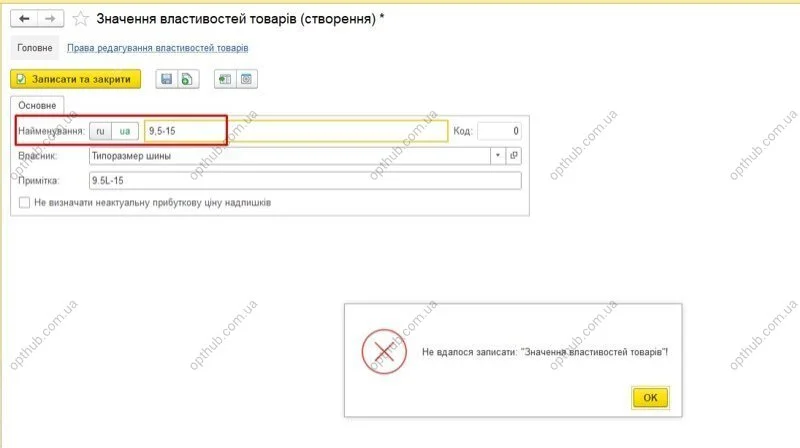Click the last blue toolbar icon

click(x=246, y=79)
